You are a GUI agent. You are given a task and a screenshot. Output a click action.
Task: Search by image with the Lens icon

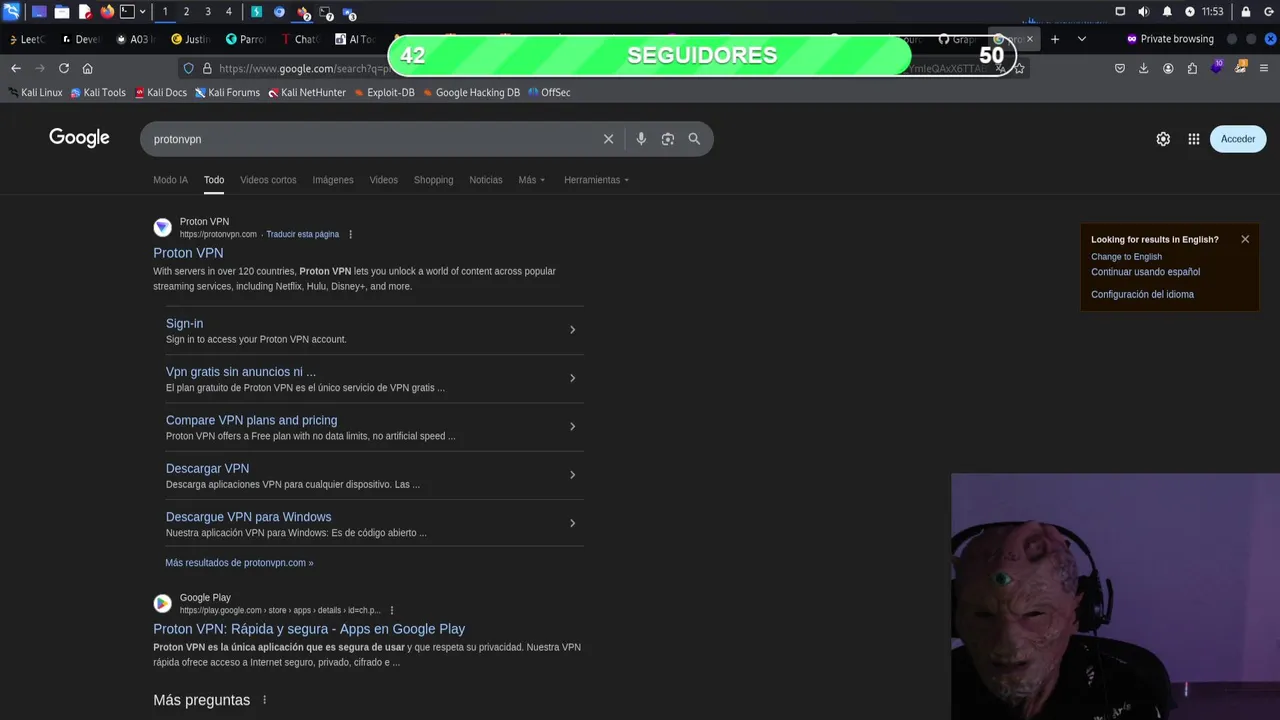(668, 139)
